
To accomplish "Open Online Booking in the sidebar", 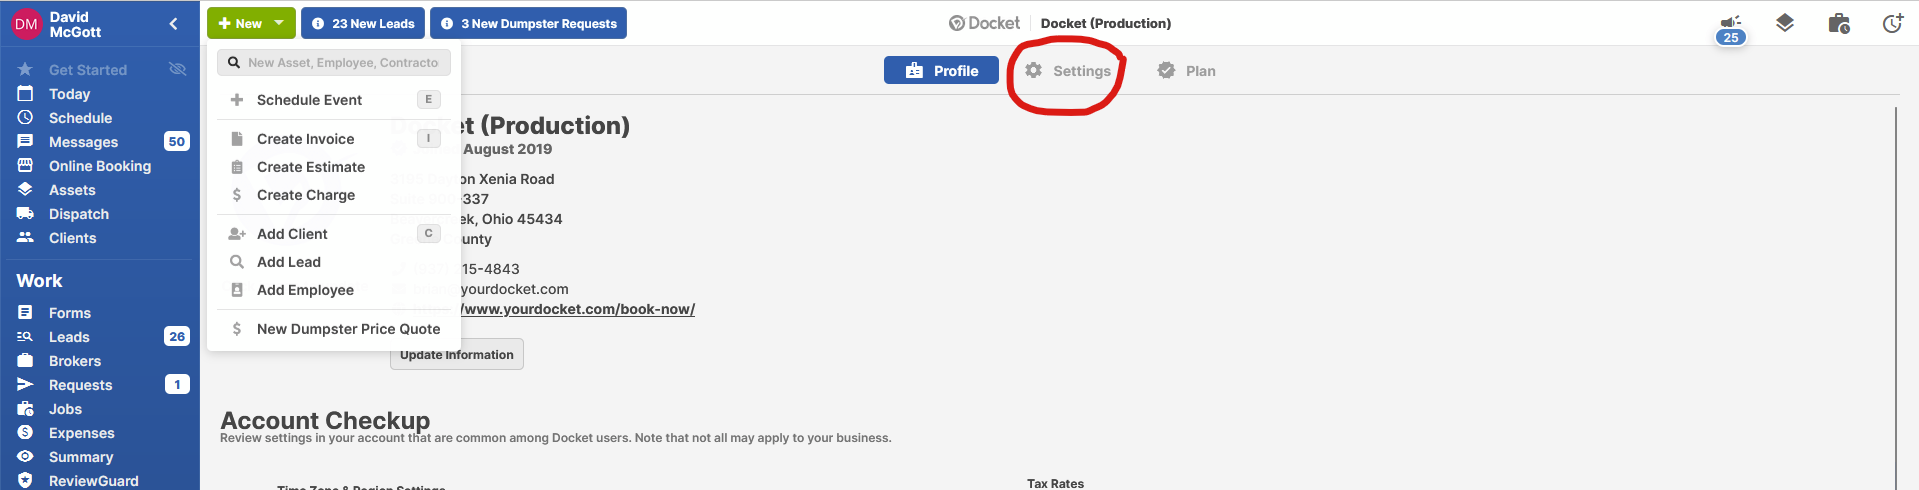I will click(100, 166).
